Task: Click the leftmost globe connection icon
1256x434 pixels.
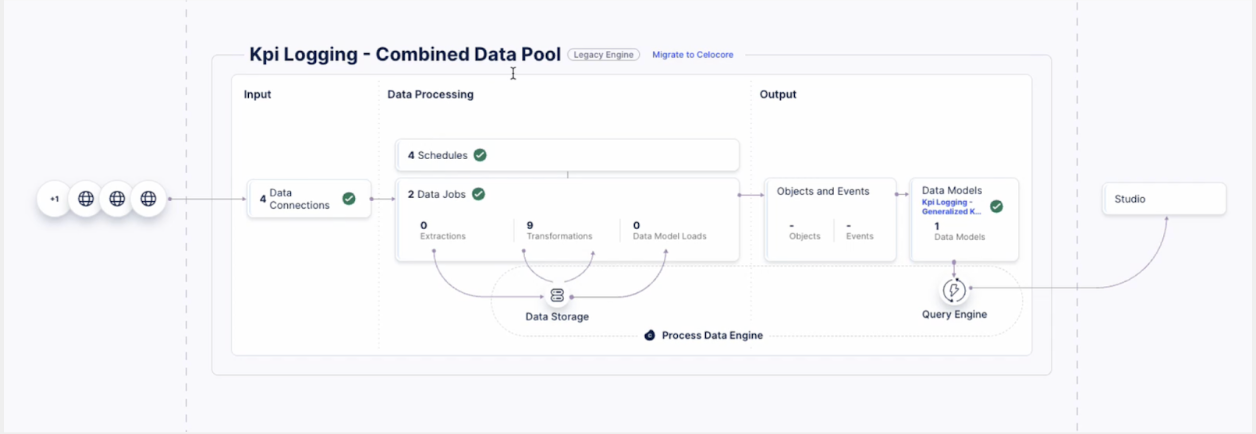Action: coord(86,199)
